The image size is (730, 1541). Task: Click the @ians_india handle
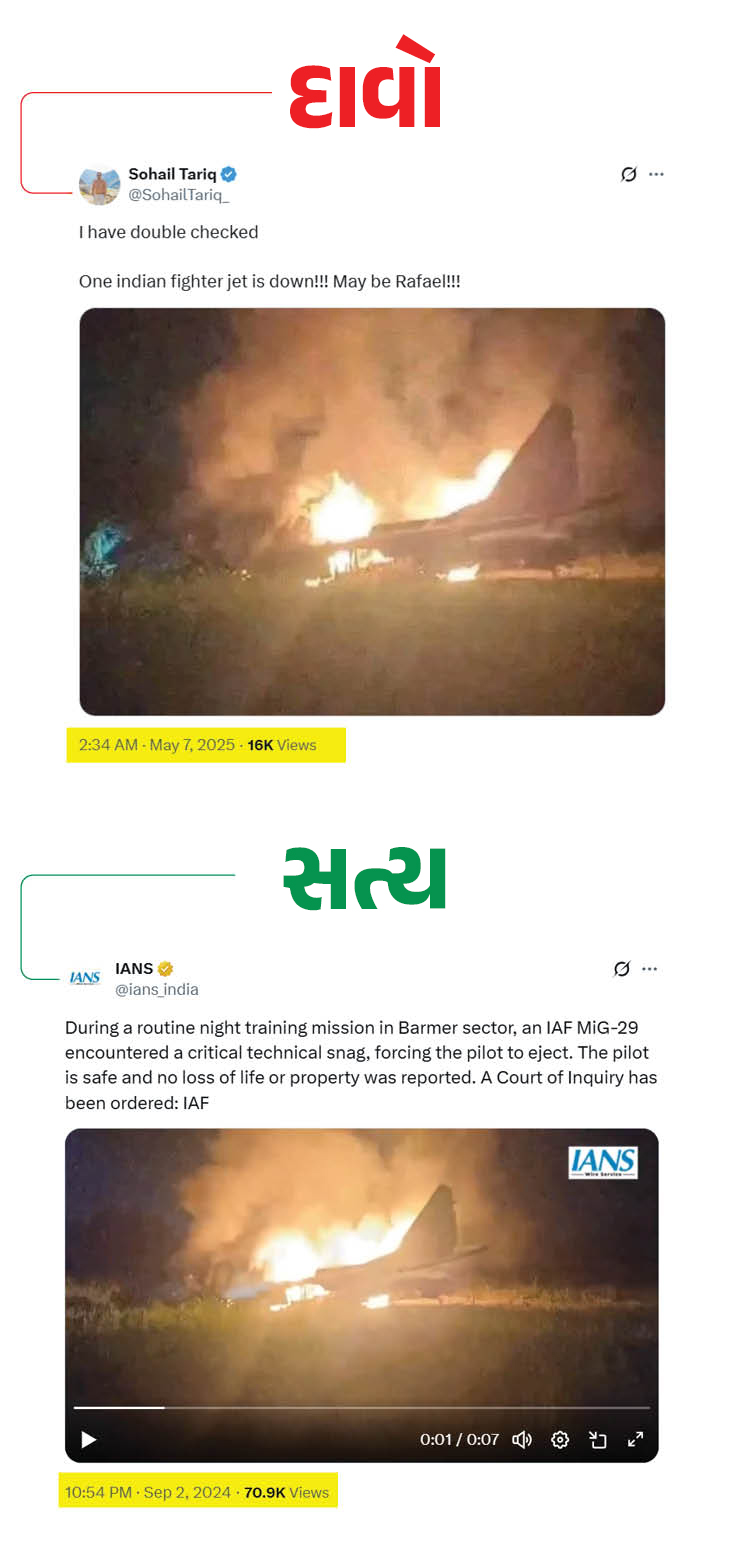[x=157, y=989]
